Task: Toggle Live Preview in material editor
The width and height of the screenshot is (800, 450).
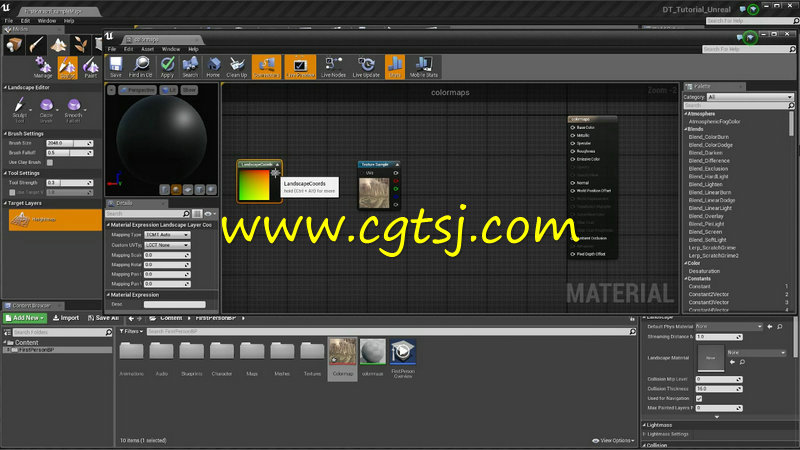Action: point(300,67)
